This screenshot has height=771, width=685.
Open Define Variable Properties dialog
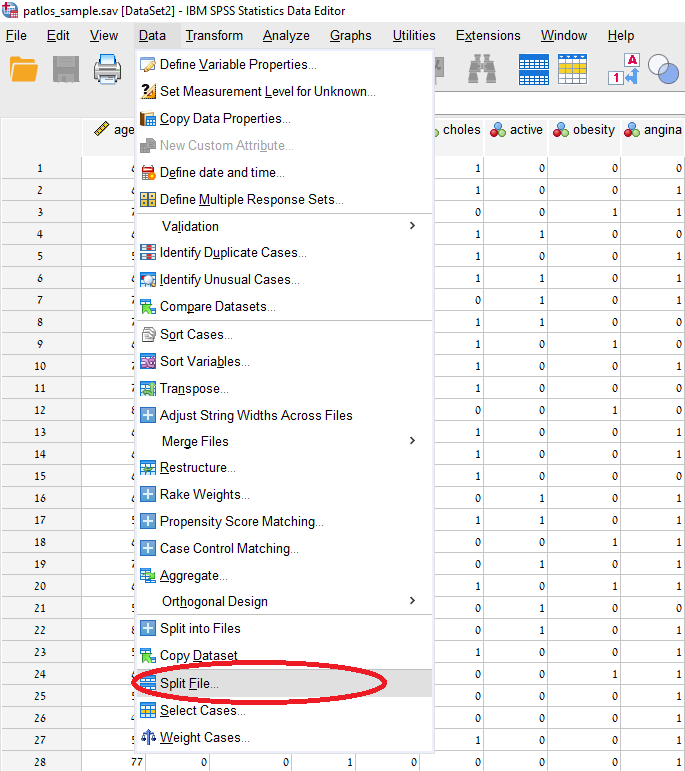(238, 64)
